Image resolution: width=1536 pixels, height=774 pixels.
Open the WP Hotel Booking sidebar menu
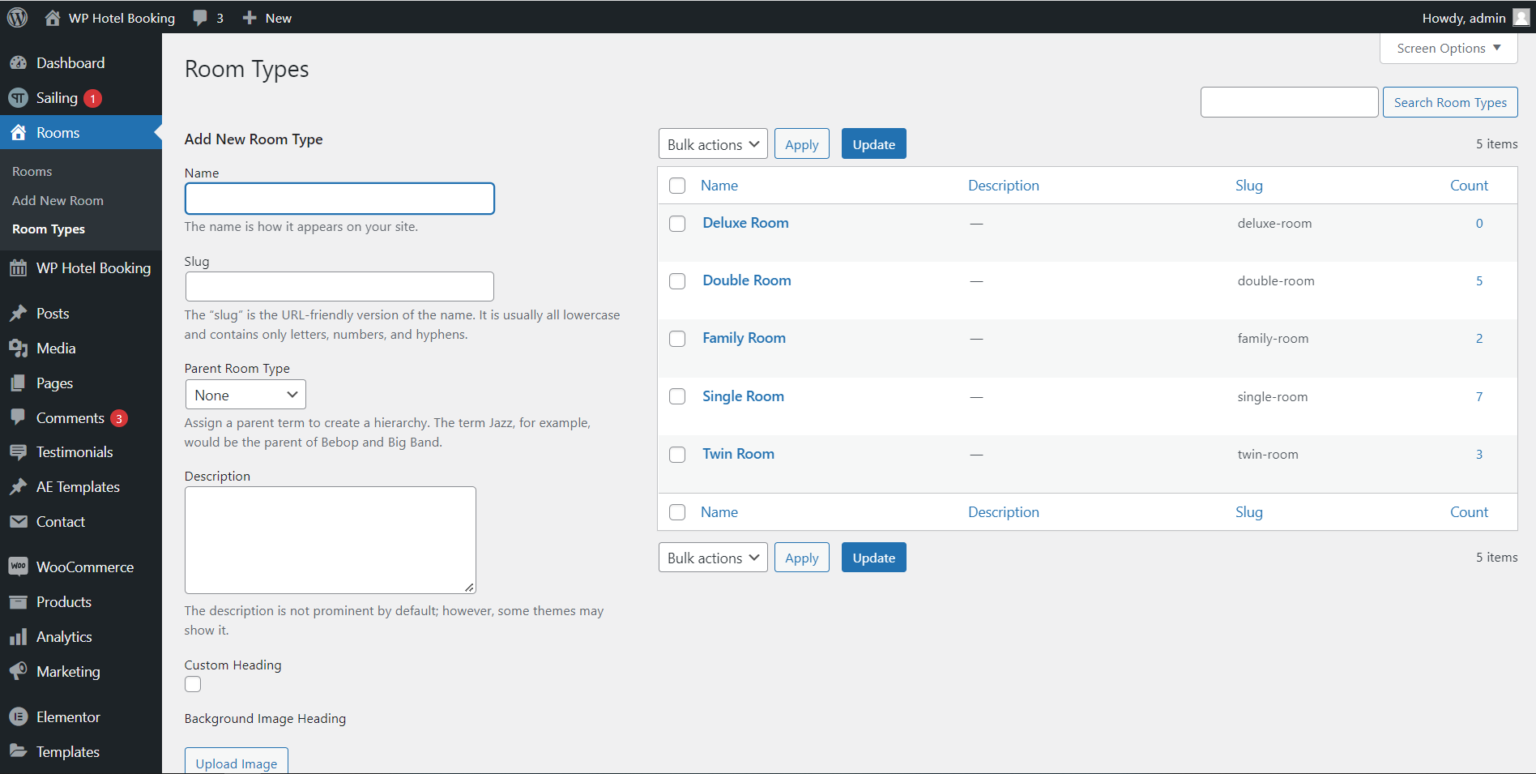93,268
